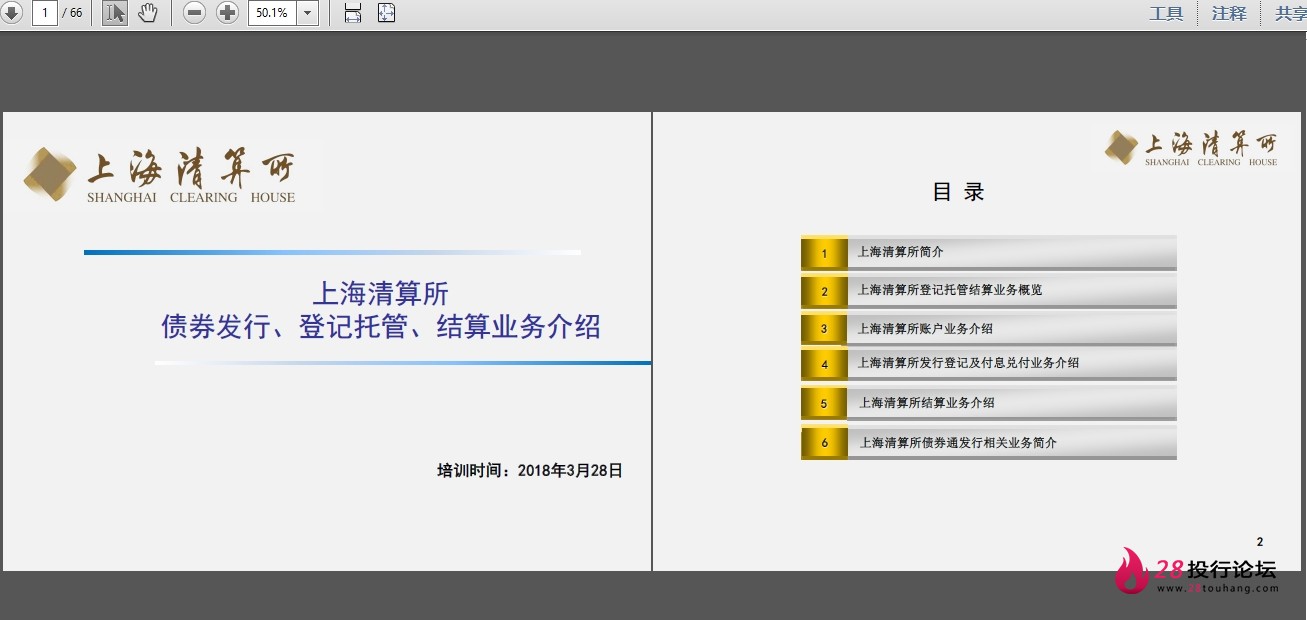Click SHANGHAI CLEARING HOUSE text on cover slide
This screenshot has height=620, width=1307.
[191, 198]
